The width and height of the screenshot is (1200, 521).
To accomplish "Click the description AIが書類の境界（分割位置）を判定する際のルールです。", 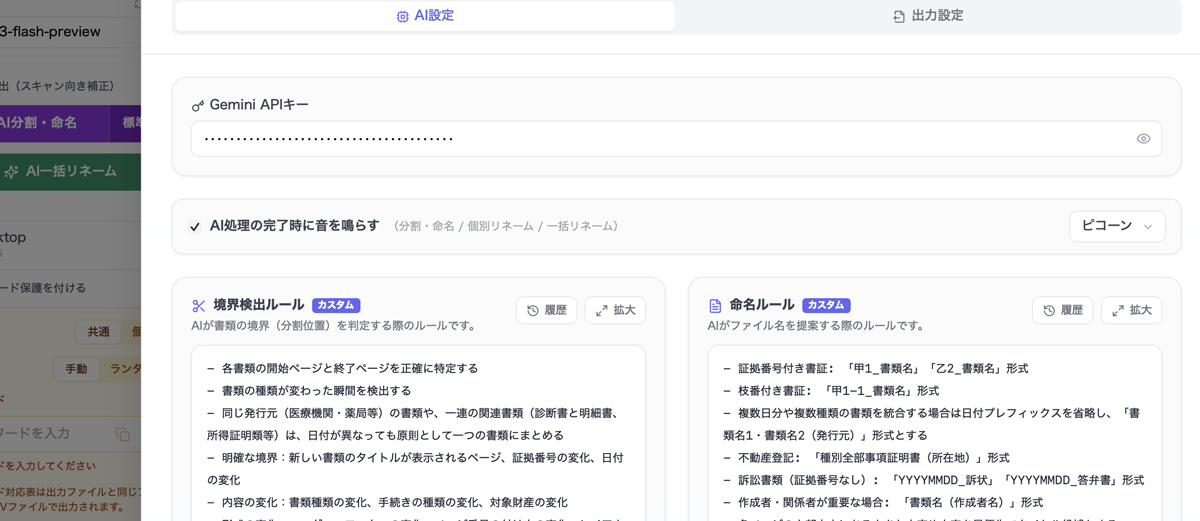I will pyautogui.click(x=334, y=326).
